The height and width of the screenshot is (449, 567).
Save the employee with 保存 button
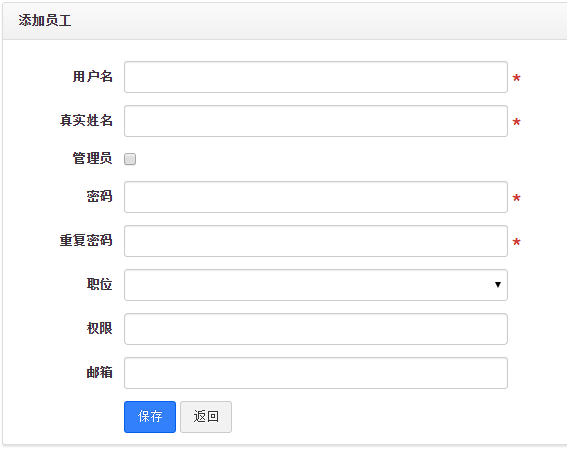click(150, 417)
